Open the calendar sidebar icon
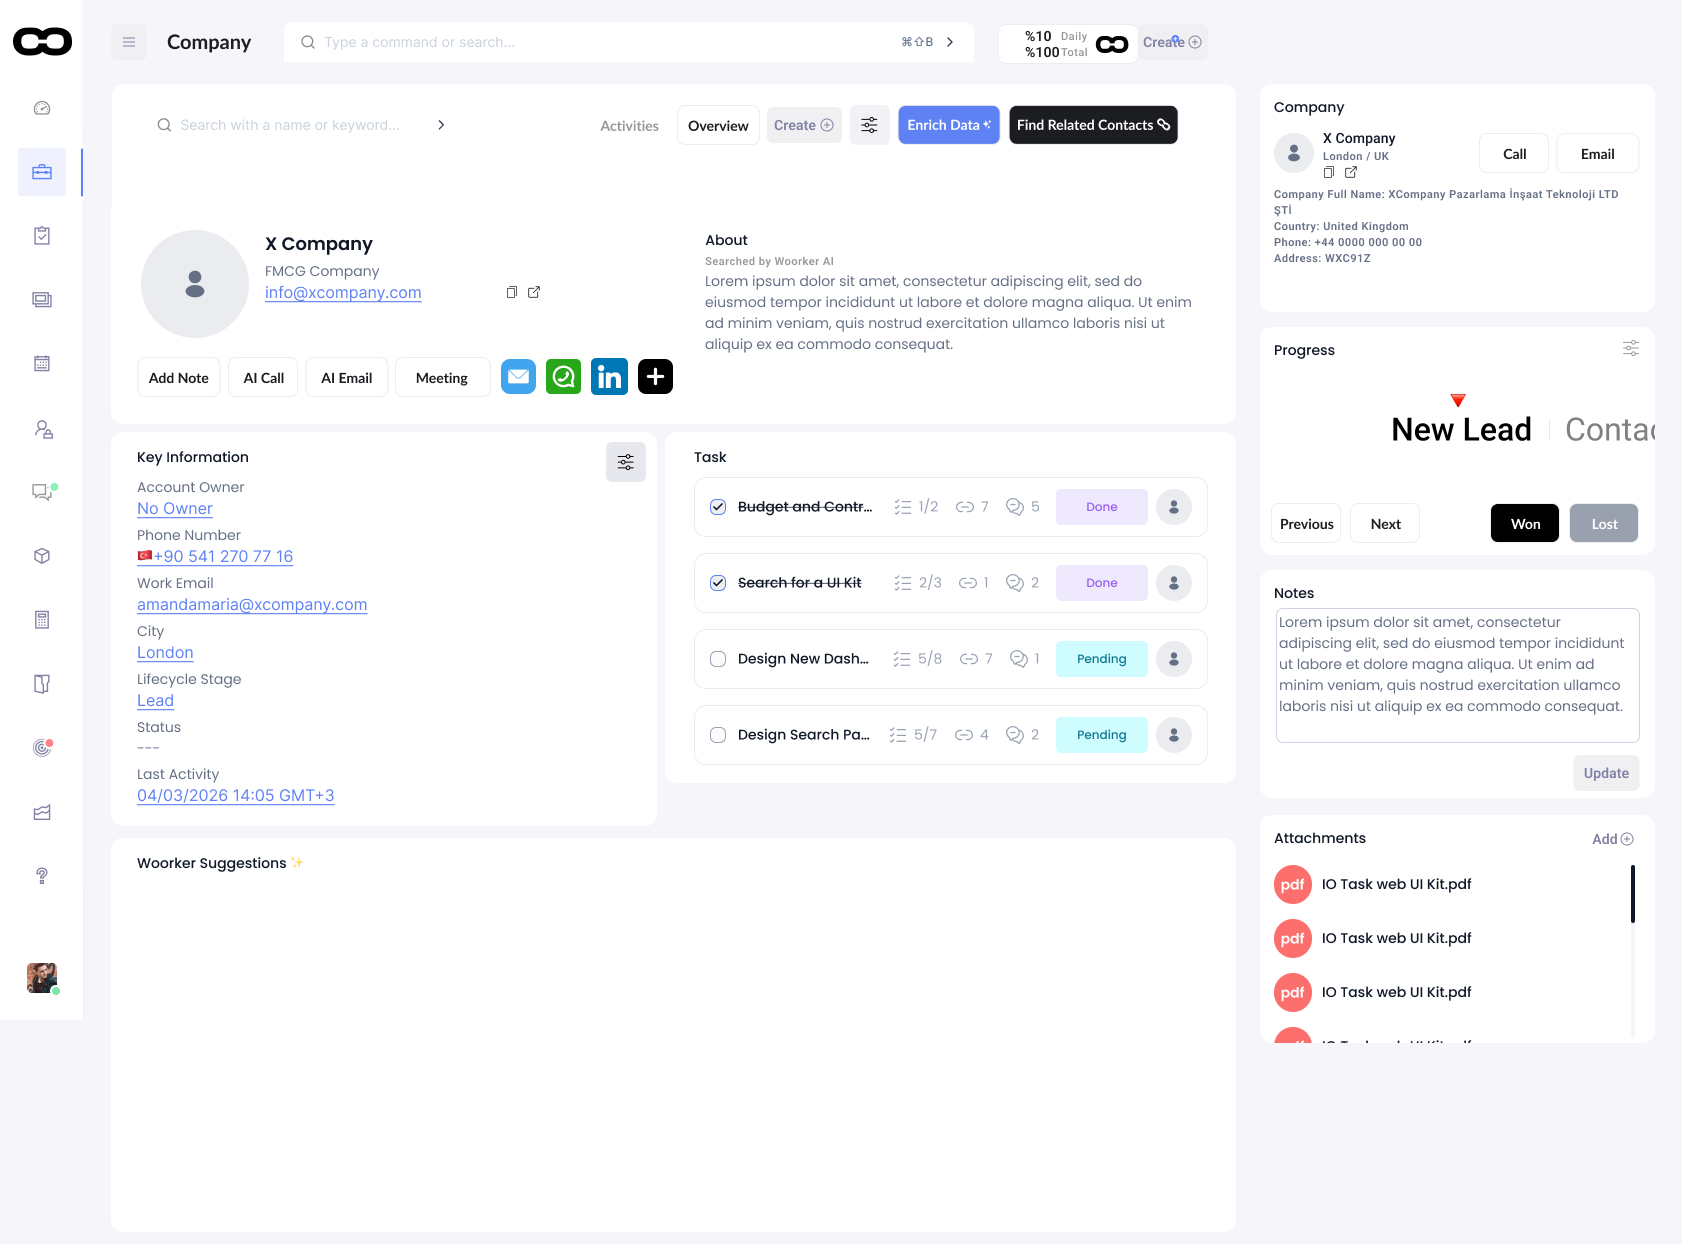This screenshot has height=1244, width=1682. [x=42, y=364]
